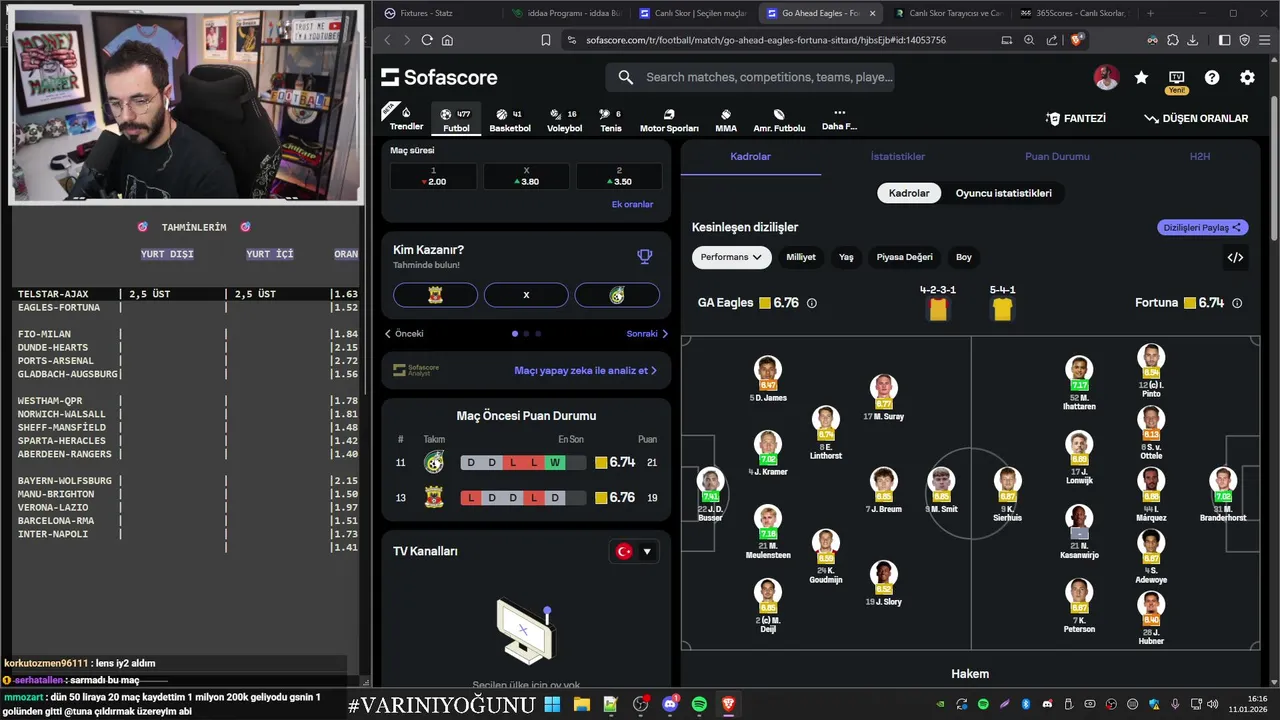Select Piyasa Değeri lineup filter
Viewport: 1280px width, 720px height.
coord(905,257)
